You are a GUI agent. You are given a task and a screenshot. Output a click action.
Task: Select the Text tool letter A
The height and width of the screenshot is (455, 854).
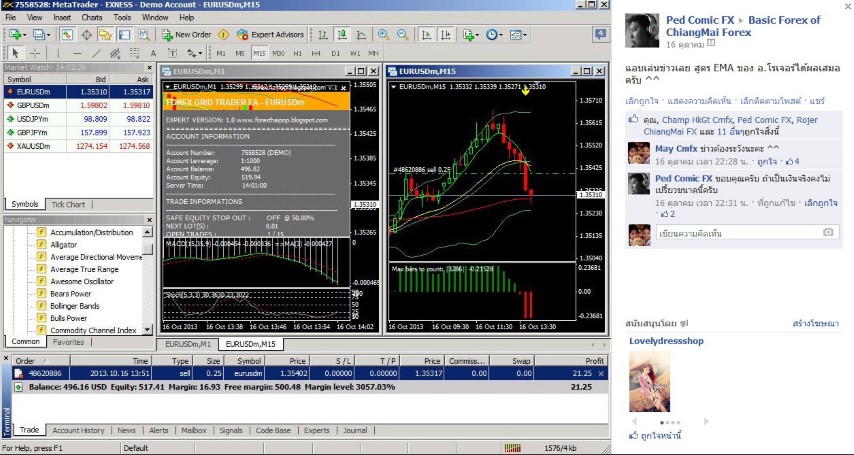click(x=153, y=53)
